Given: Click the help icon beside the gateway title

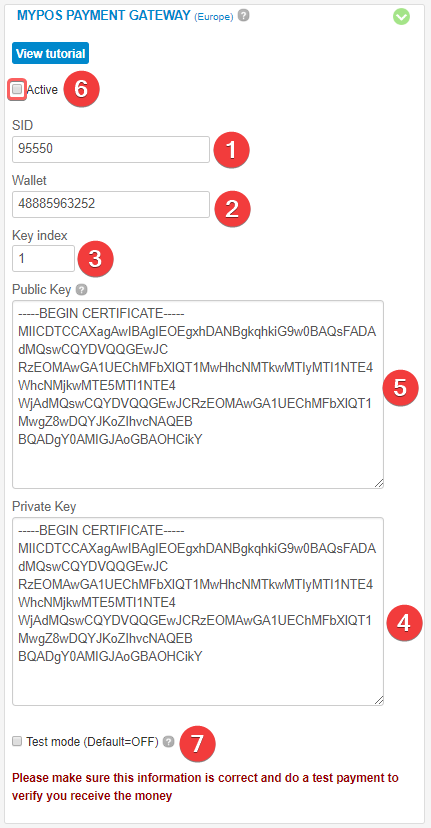Looking at the screenshot, I should [243, 16].
